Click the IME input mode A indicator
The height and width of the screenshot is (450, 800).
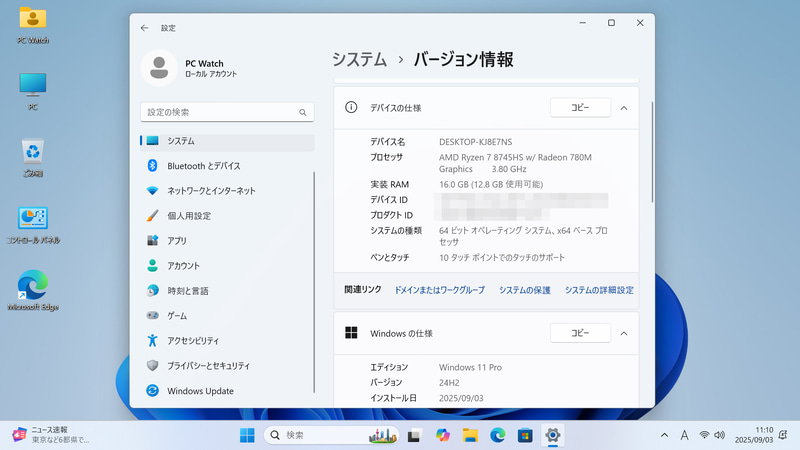(684, 435)
